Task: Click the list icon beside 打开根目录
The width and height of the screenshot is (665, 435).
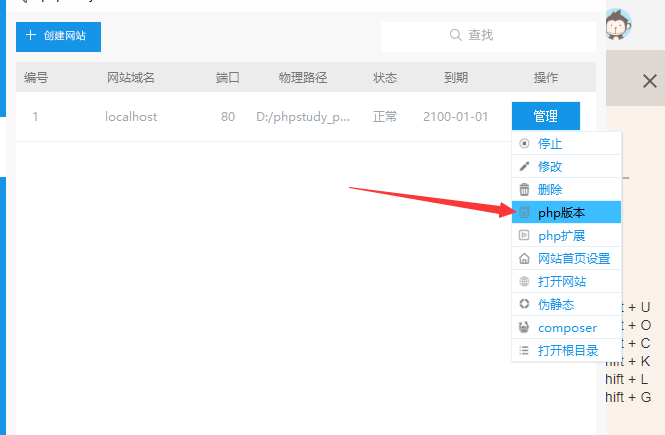Action: coord(524,350)
